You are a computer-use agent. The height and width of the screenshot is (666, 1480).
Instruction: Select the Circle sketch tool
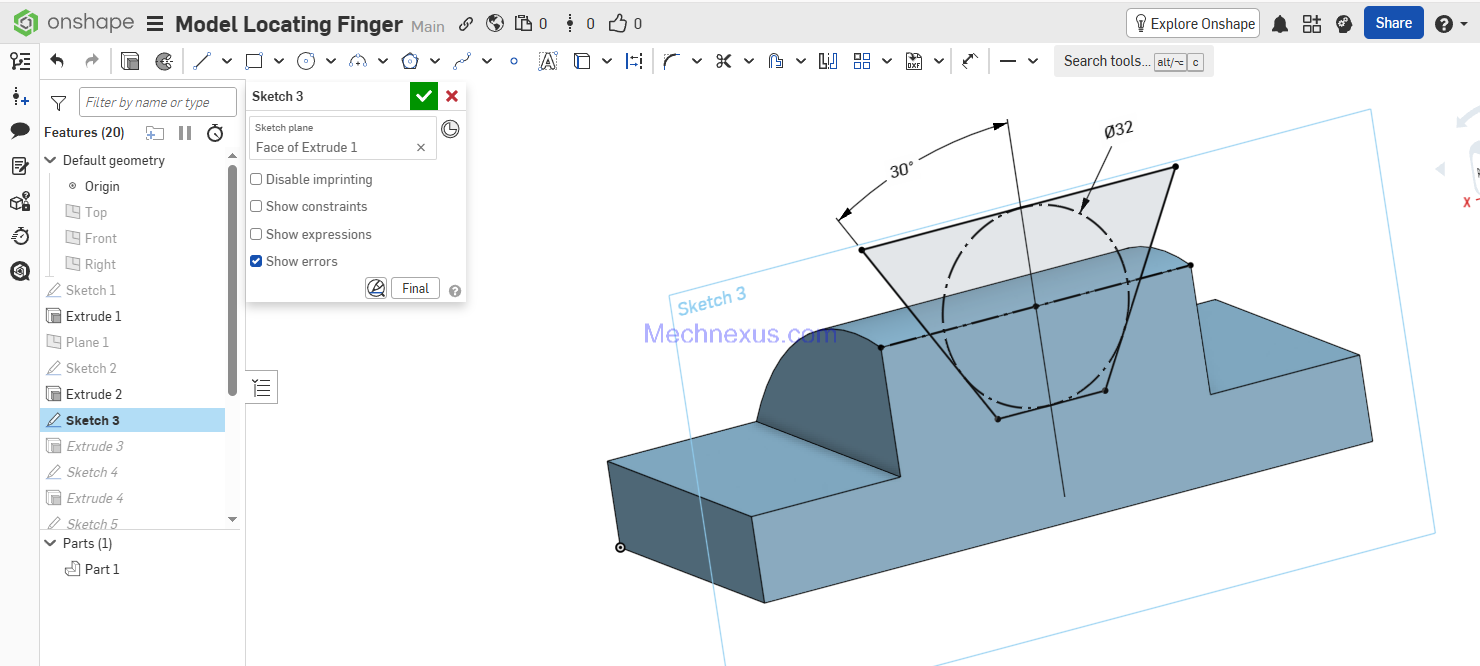[x=306, y=61]
